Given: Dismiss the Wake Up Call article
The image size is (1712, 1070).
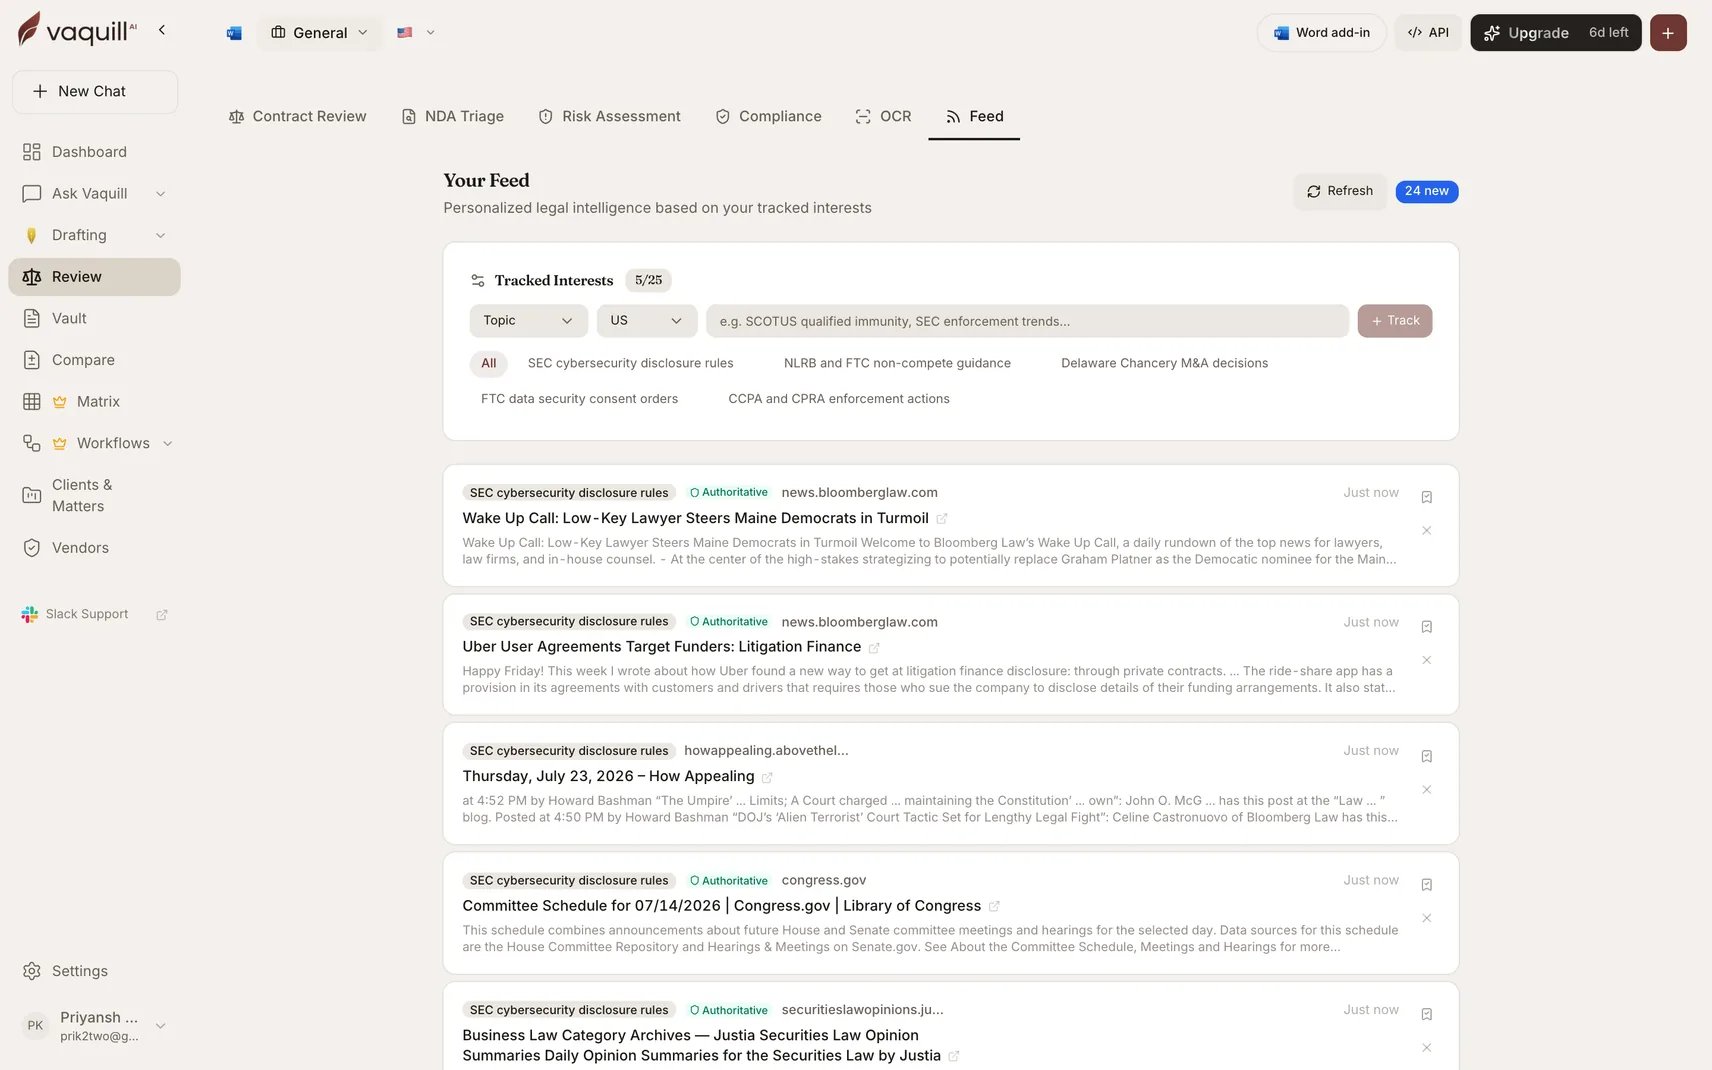Looking at the screenshot, I should pyautogui.click(x=1427, y=530).
